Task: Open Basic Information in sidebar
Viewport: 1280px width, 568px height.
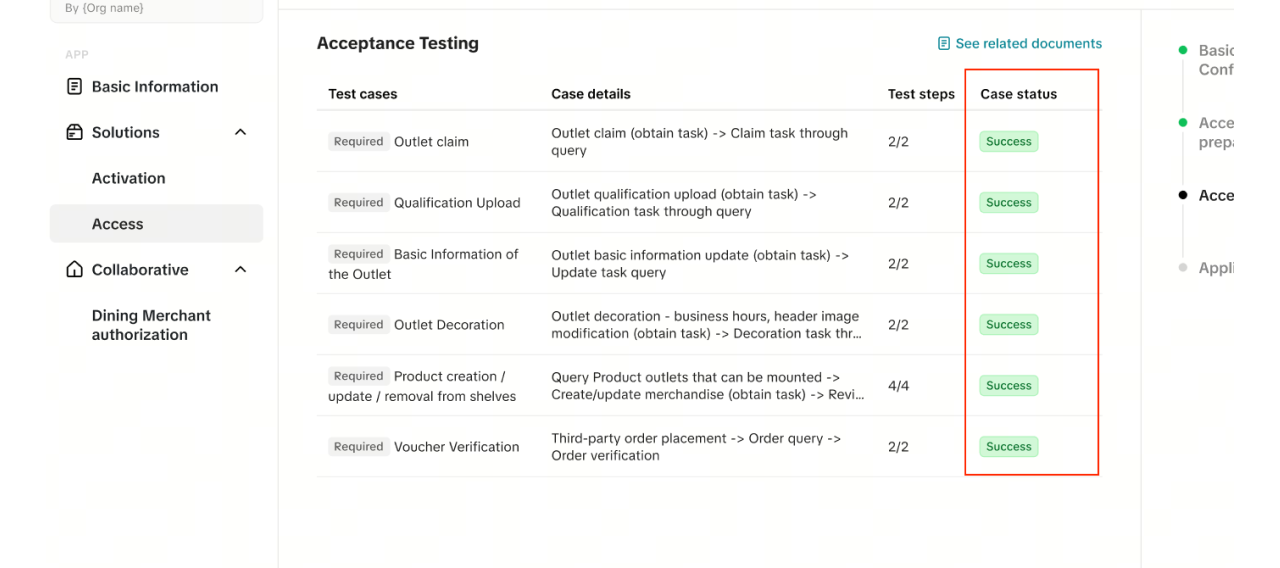Action: click(154, 87)
